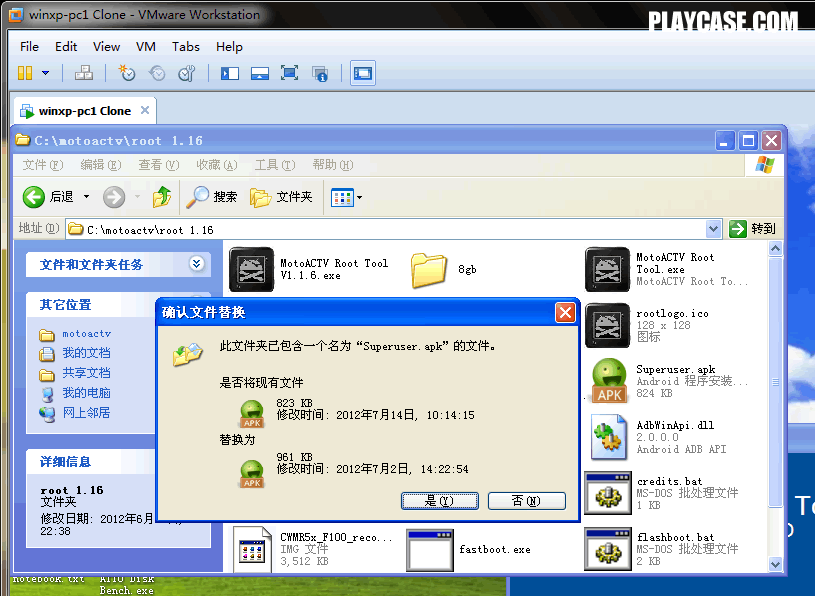The height and width of the screenshot is (596, 815).
Task: Open 我的电脑 in the side panel
Action: [86, 393]
